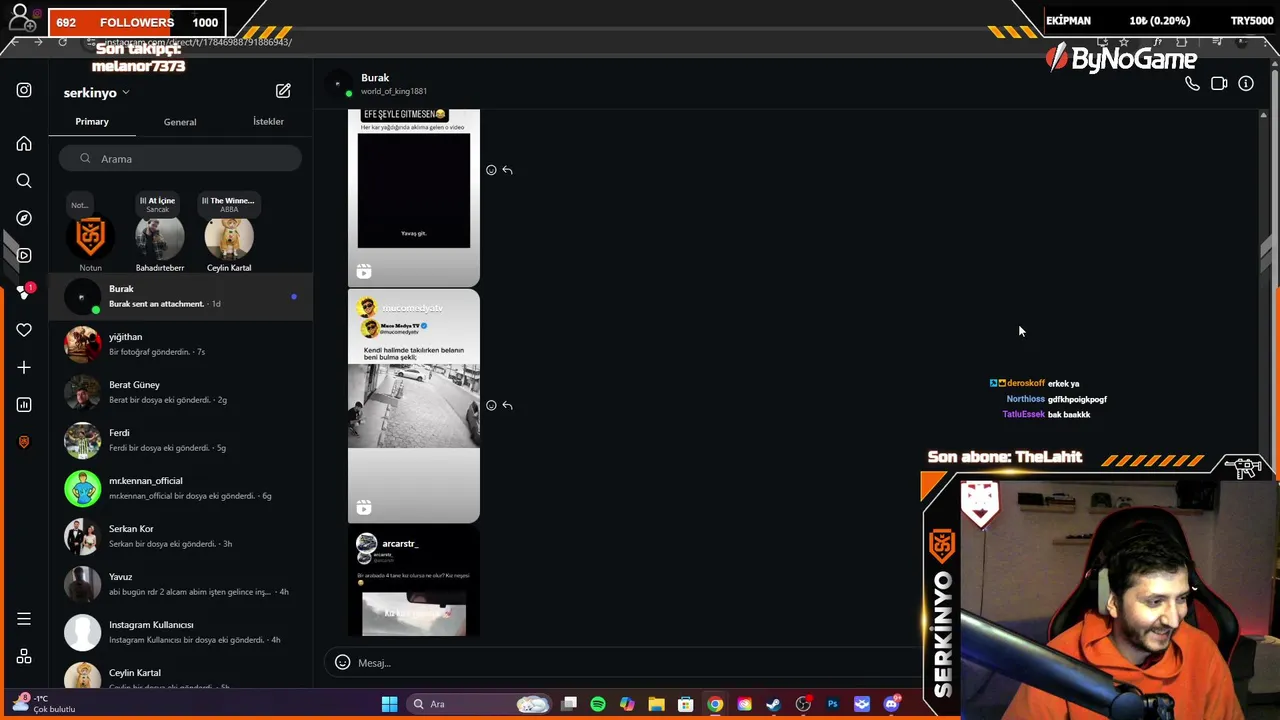Open File Explorer from the taskbar
1280x720 pixels.
(656, 704)
